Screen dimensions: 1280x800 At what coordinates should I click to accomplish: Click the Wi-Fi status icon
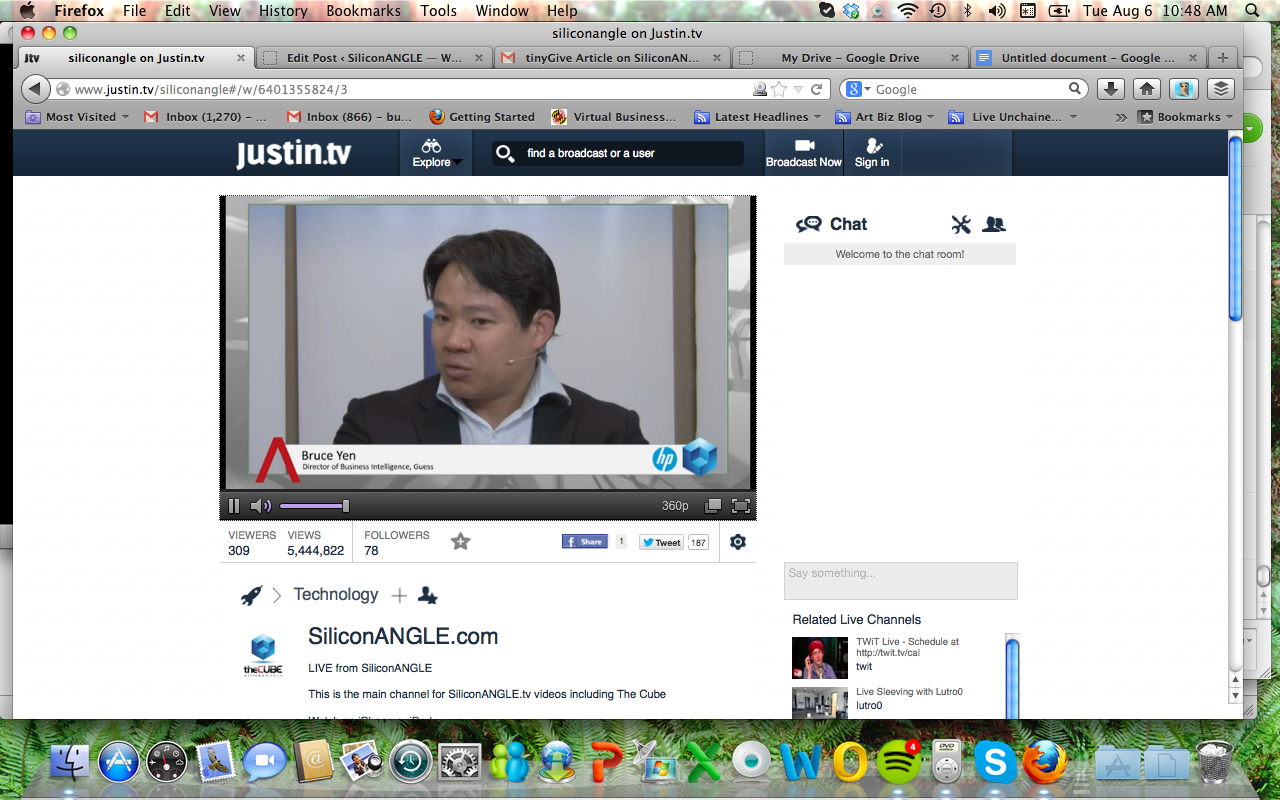908,11
